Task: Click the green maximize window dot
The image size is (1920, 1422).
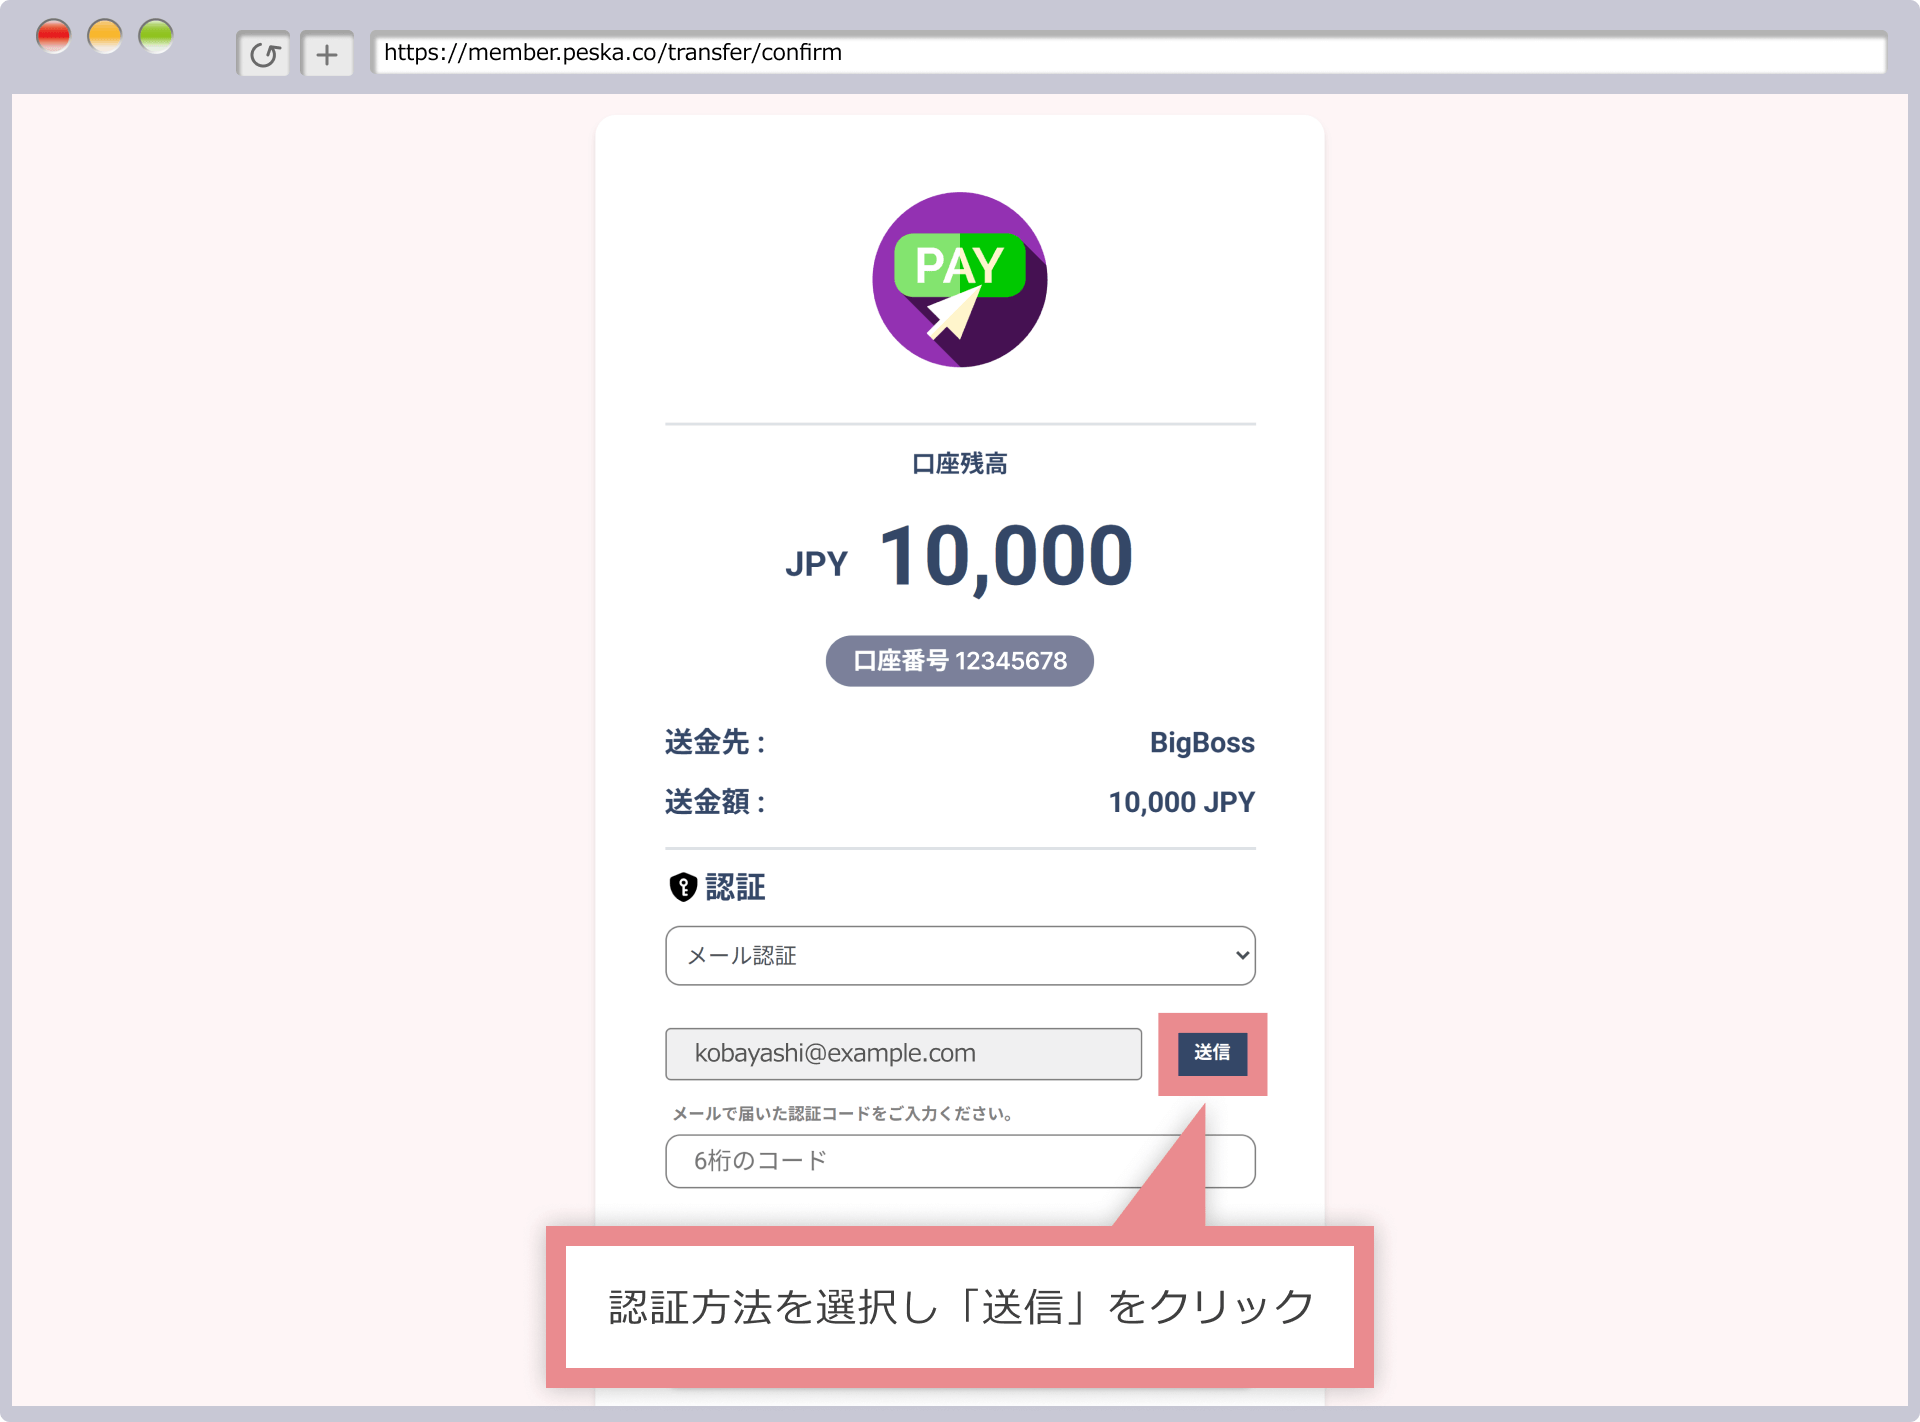Action: click(156, 36)
